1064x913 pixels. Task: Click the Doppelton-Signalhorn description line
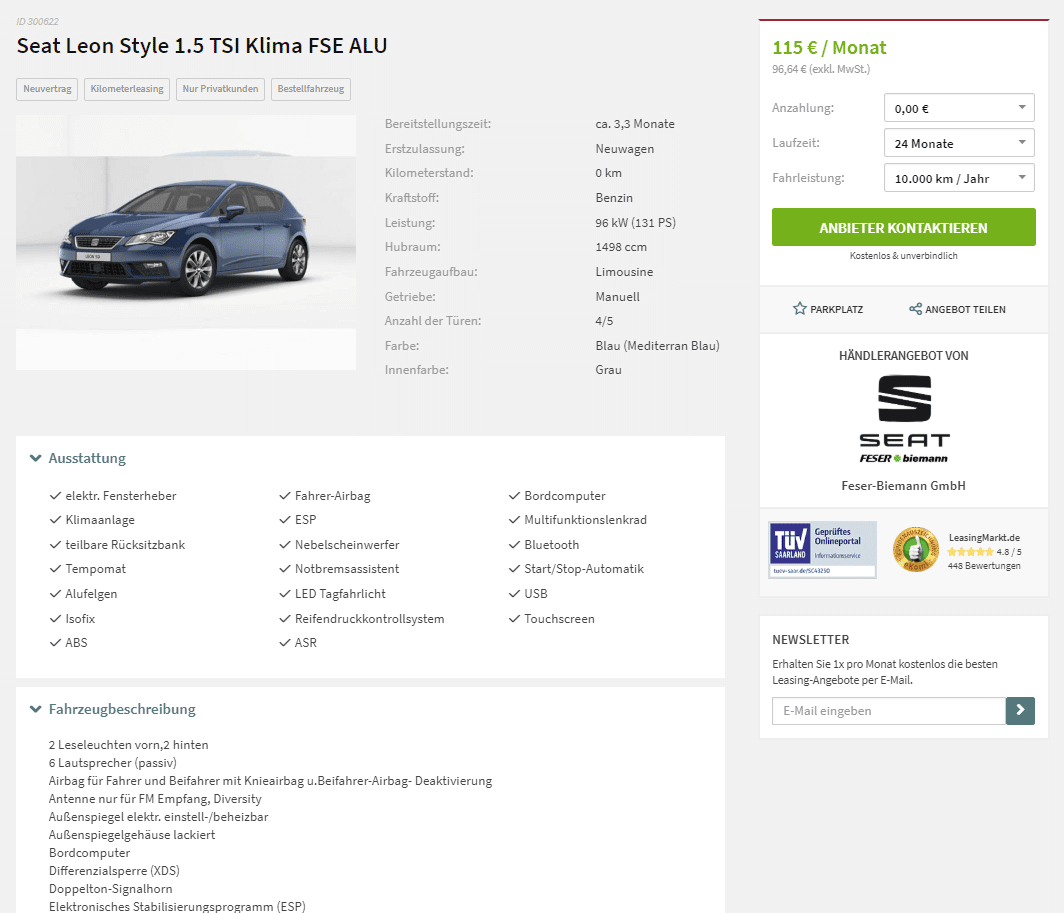[111, 889]
